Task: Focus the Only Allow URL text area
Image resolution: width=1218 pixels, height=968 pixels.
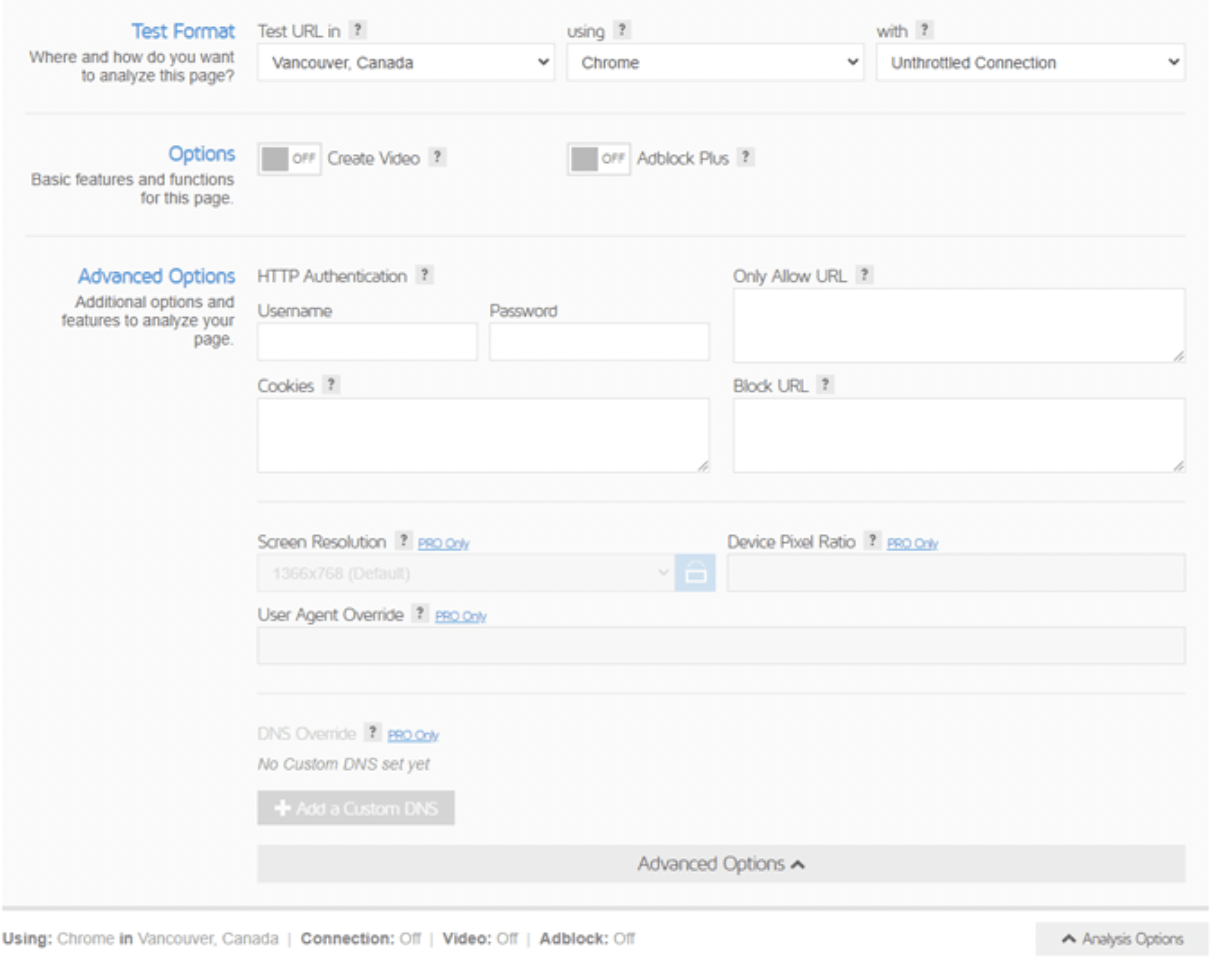Action: point(959,325)
